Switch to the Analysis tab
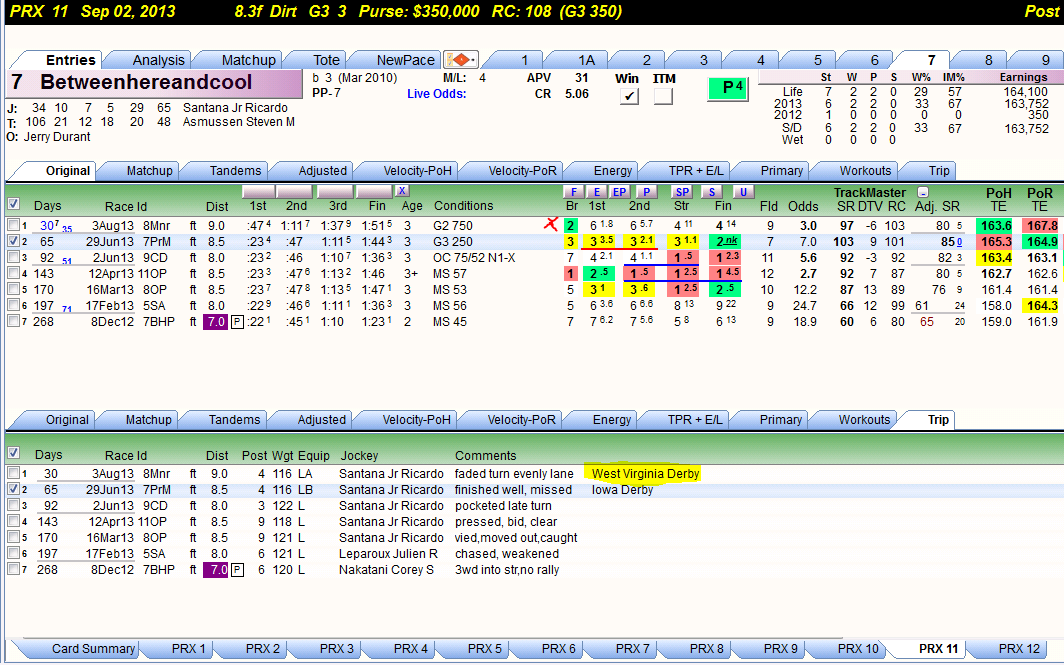Viewport: 1064px width, 665px height. pos(158,60)
